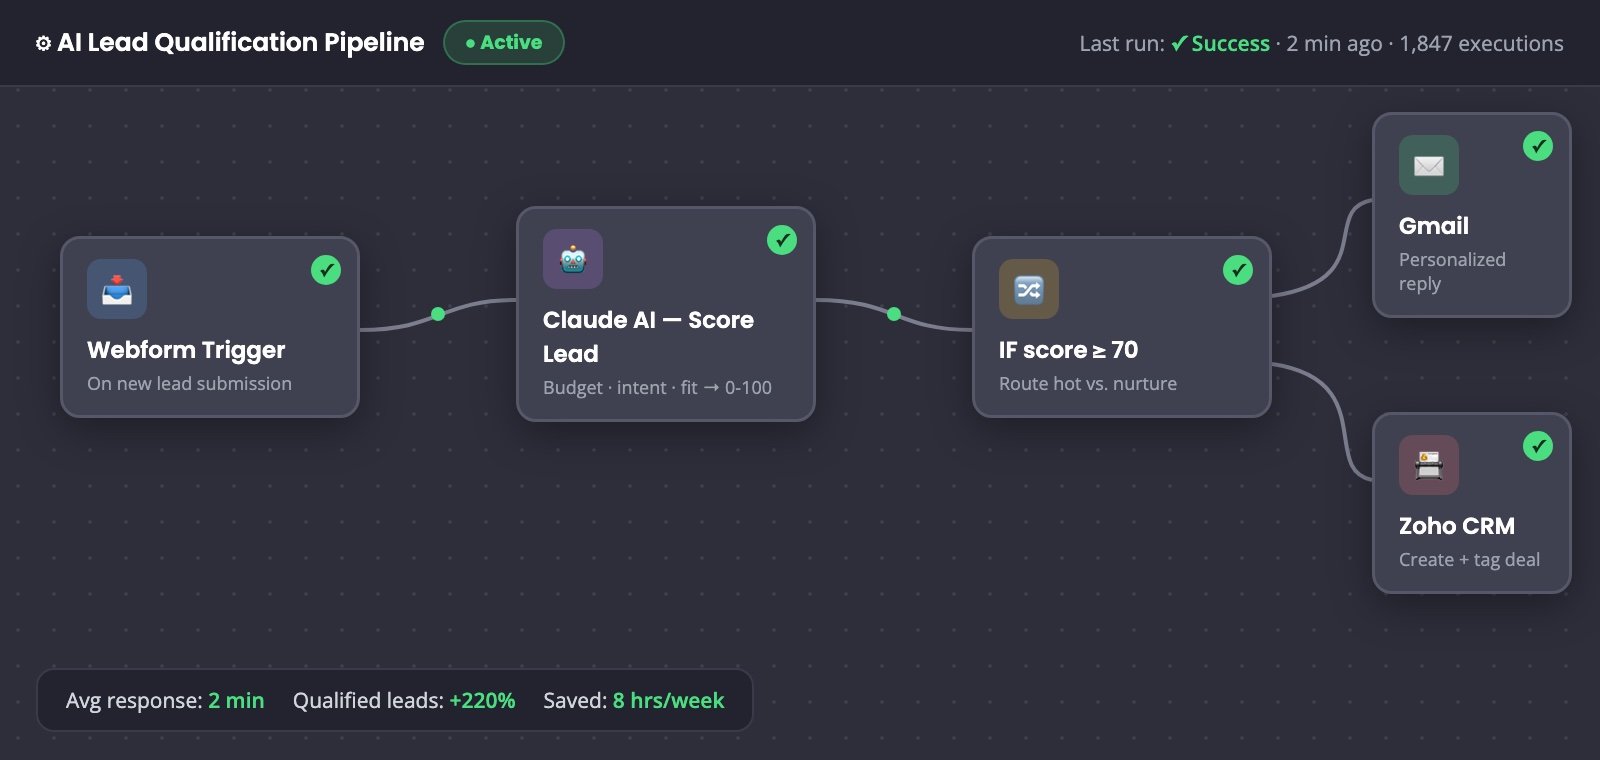The width and height of the screenshot is (1600, 760).
Task: Click the IF node shuffle icon
Action: tap(1029, 289)
